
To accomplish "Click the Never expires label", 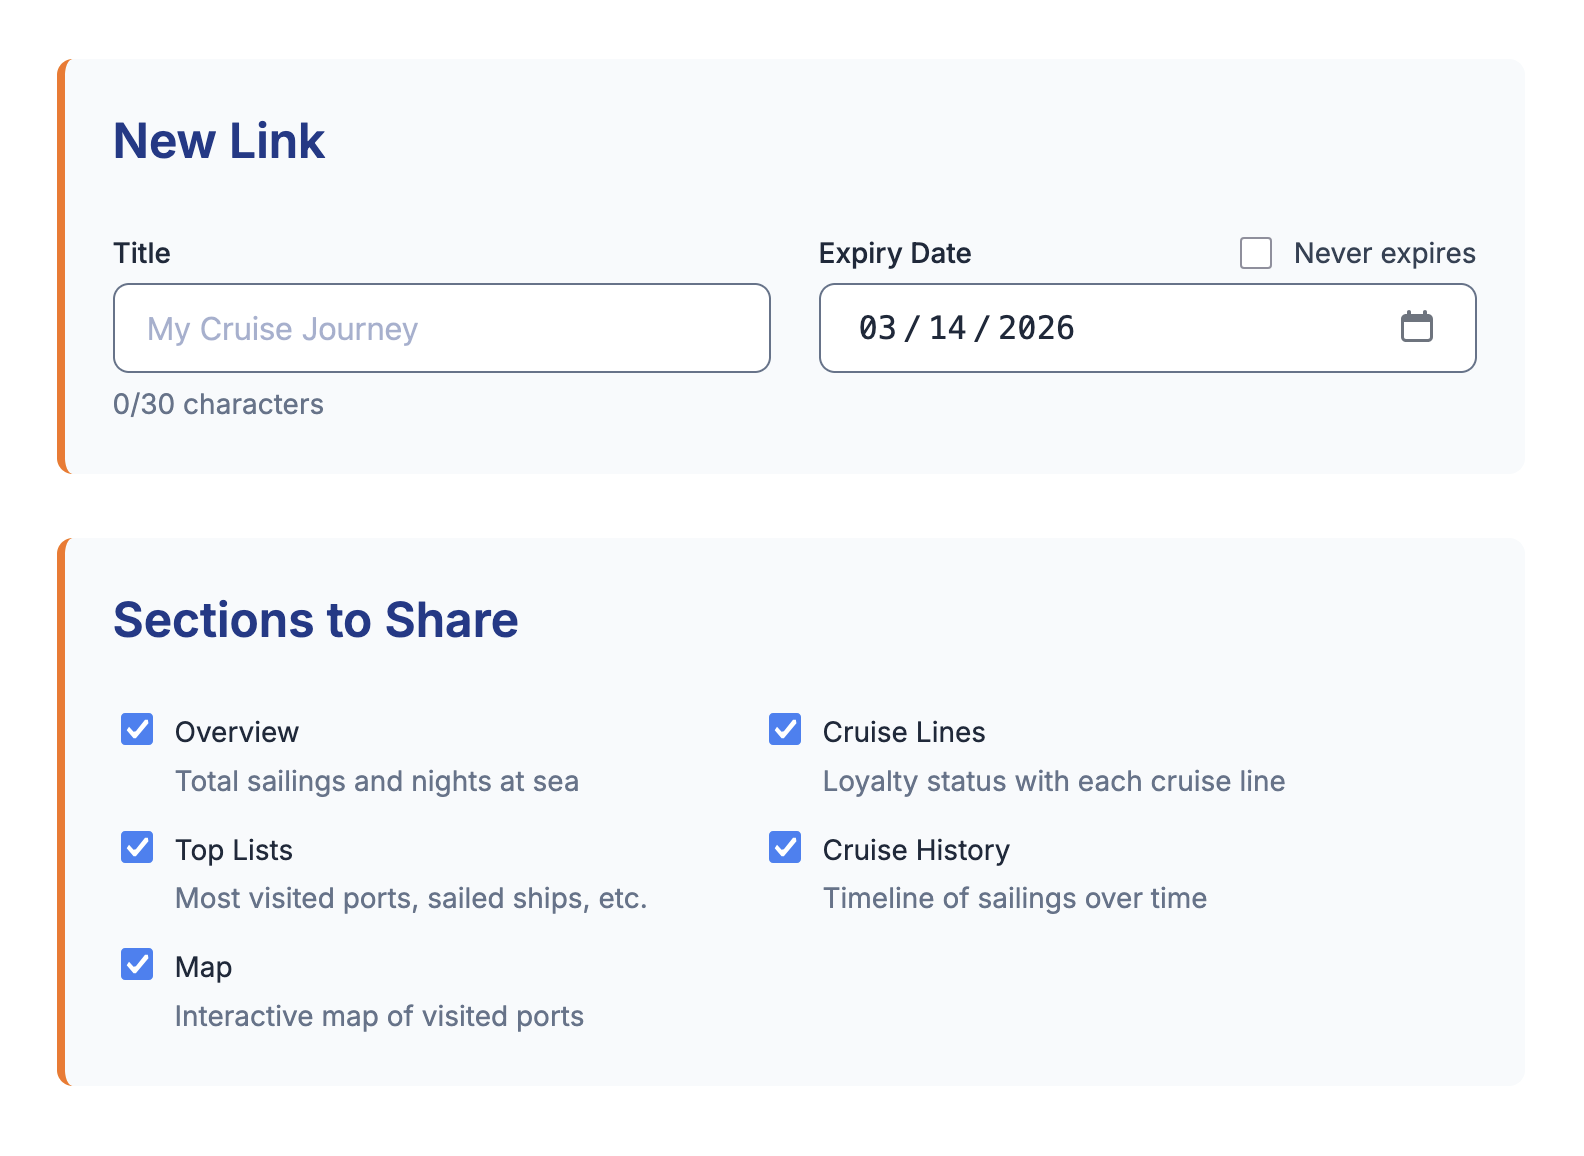I will tap(1385, 253).
